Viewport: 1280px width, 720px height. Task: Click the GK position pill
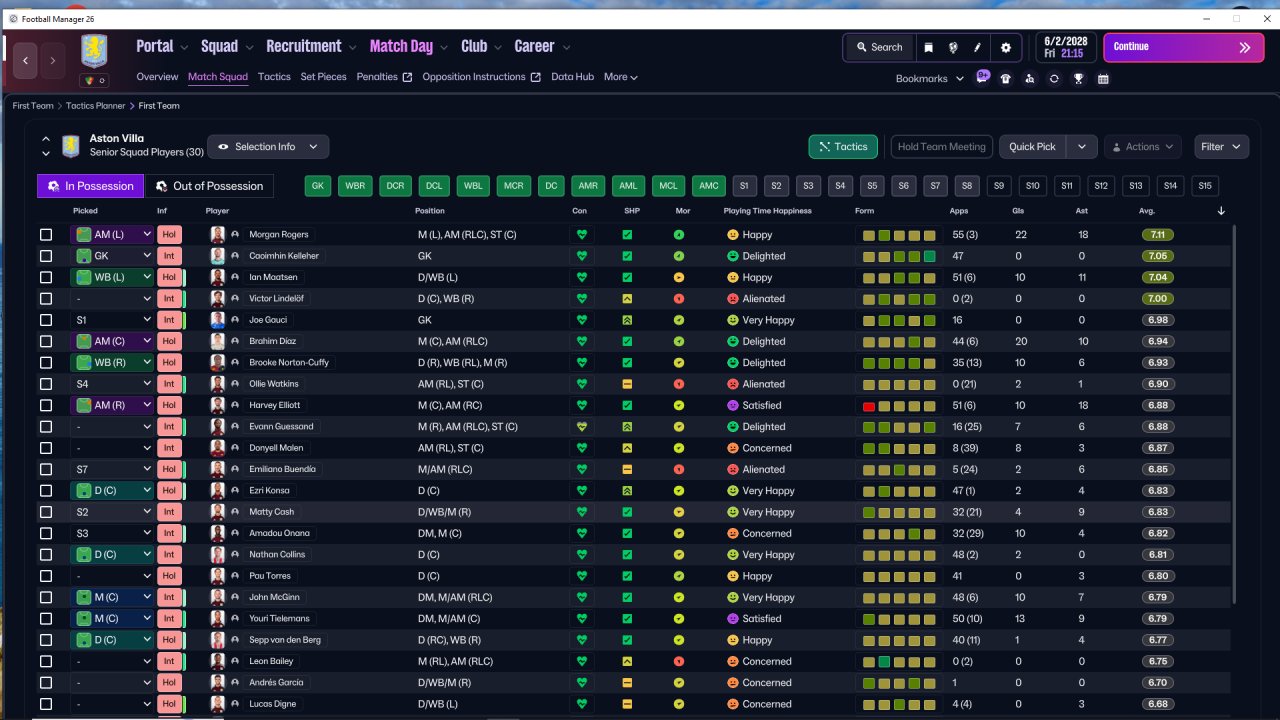(x=318, y=186)
